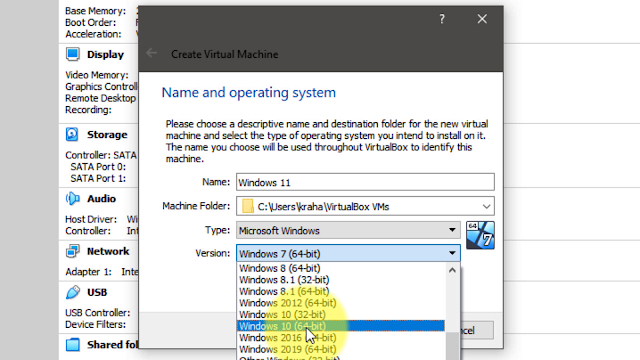Screen dimensions: 640x360
Task: Click the 'USB Controller:' label
Action: click(98, 313)
